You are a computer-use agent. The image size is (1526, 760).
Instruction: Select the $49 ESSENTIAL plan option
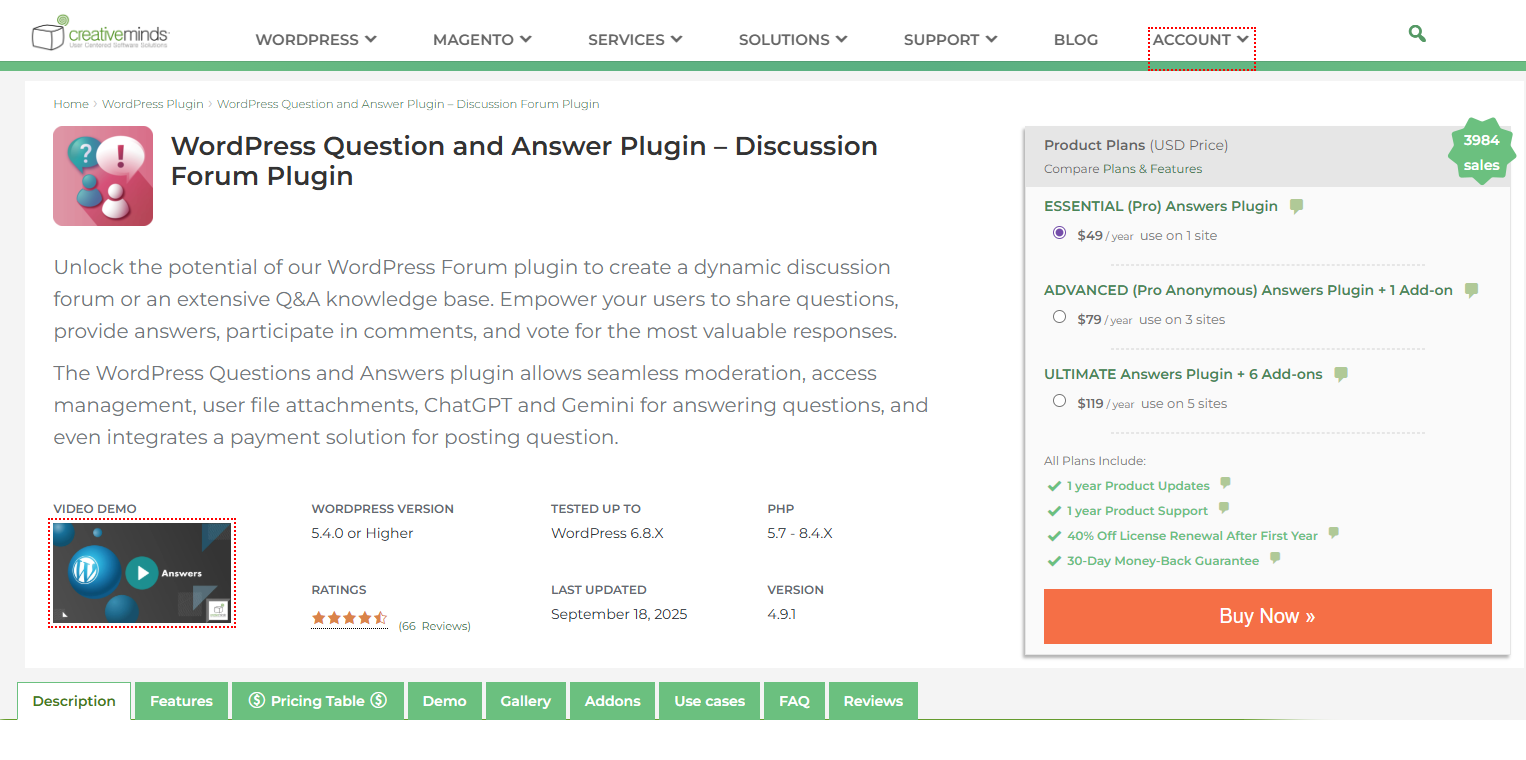(1059, 232)
